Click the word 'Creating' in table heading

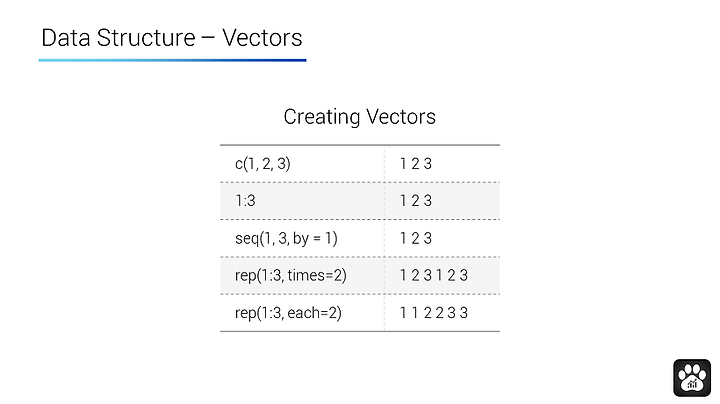tap(321, 117)
